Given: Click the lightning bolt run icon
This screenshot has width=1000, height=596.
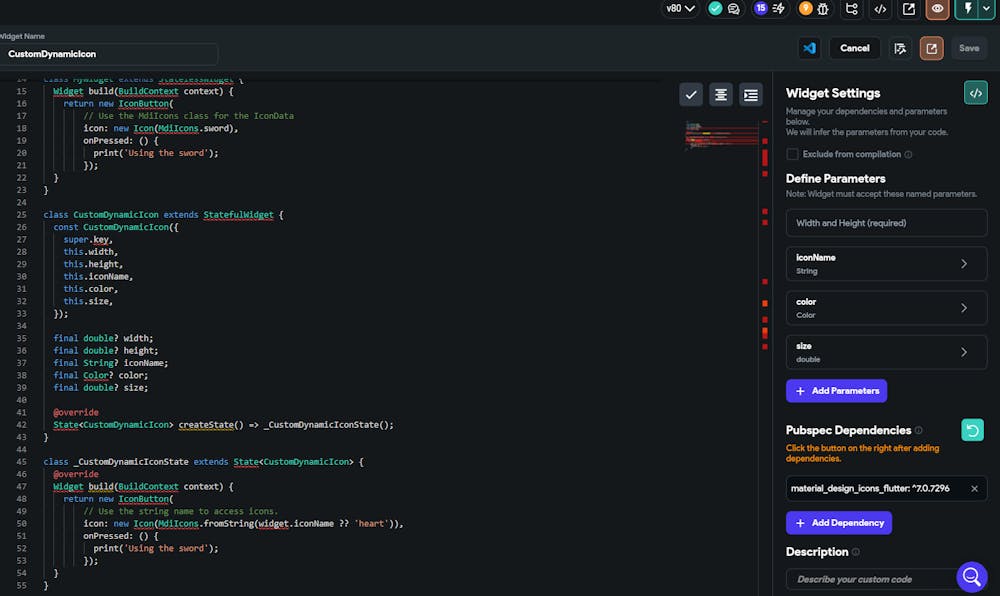Looking at the screenshot, I should click(967, 9).
